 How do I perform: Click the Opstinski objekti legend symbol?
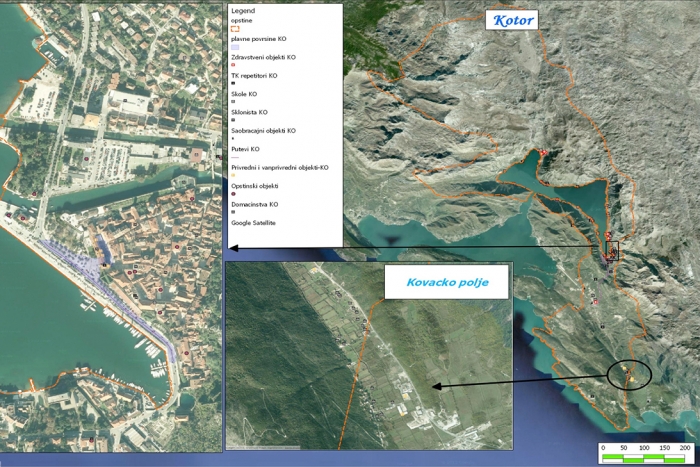pos(233,194)
